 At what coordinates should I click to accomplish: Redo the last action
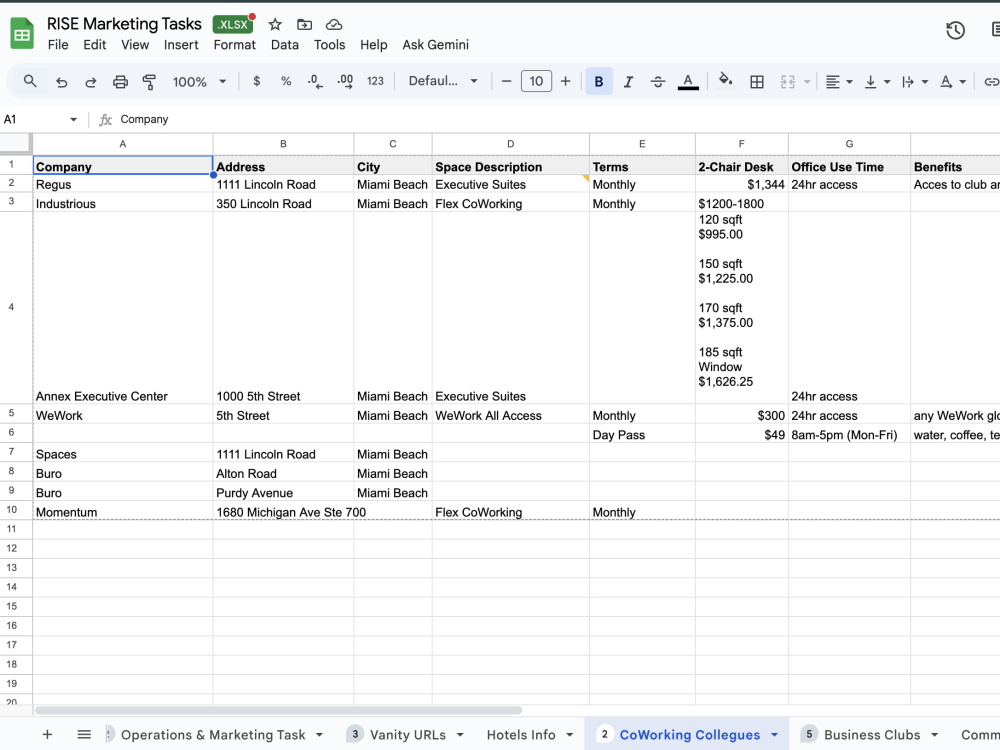(91, 82)
